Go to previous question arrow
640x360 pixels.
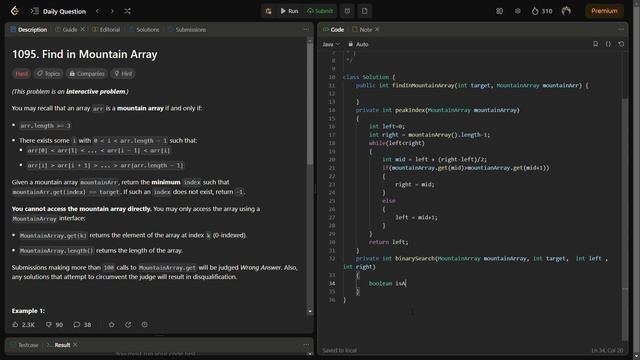pyautogui.click(x=97, y=11)
